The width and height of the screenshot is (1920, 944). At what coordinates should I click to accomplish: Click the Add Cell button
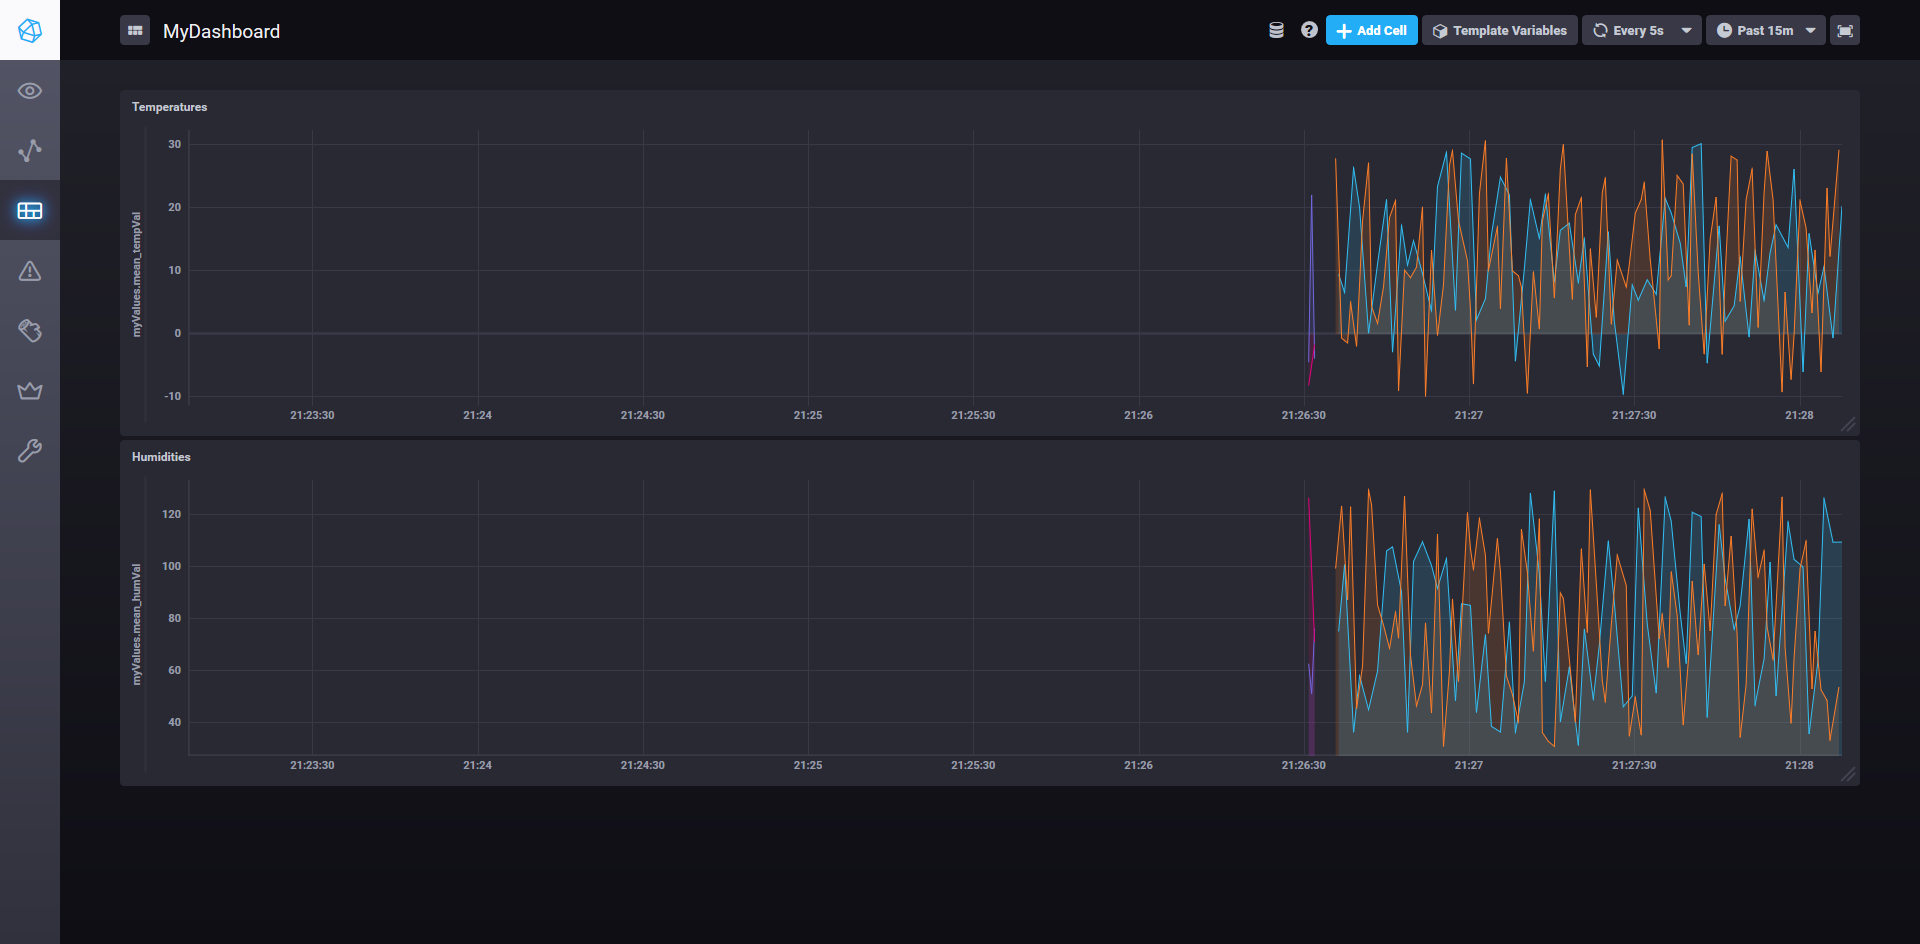(1371, 30)
